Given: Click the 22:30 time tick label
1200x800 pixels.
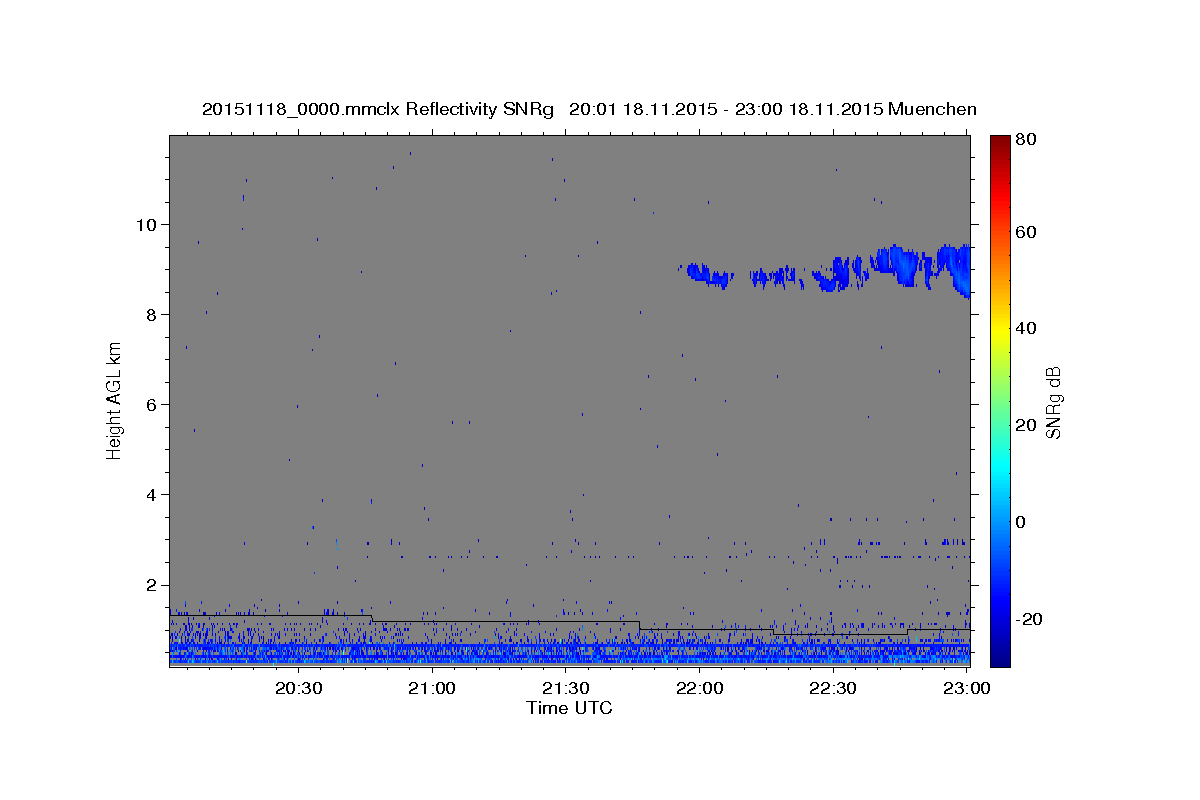Looking at the screenshot, I should (x=832, y=688).
